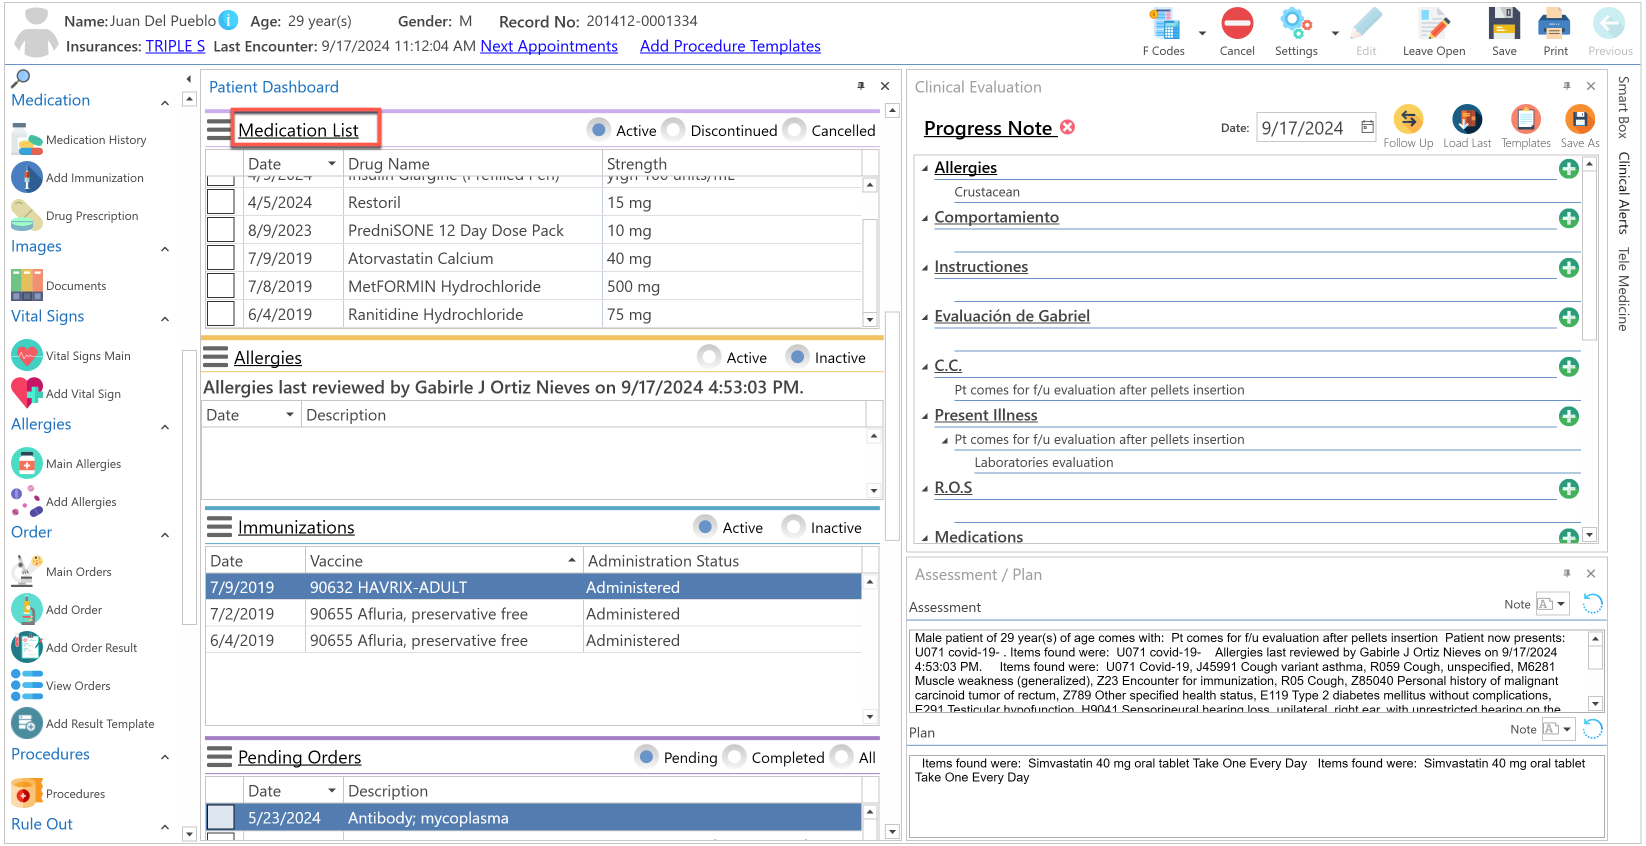Open Vital Signs Main
Viewport: 1646px width, 846px height.
pos(72,356)
